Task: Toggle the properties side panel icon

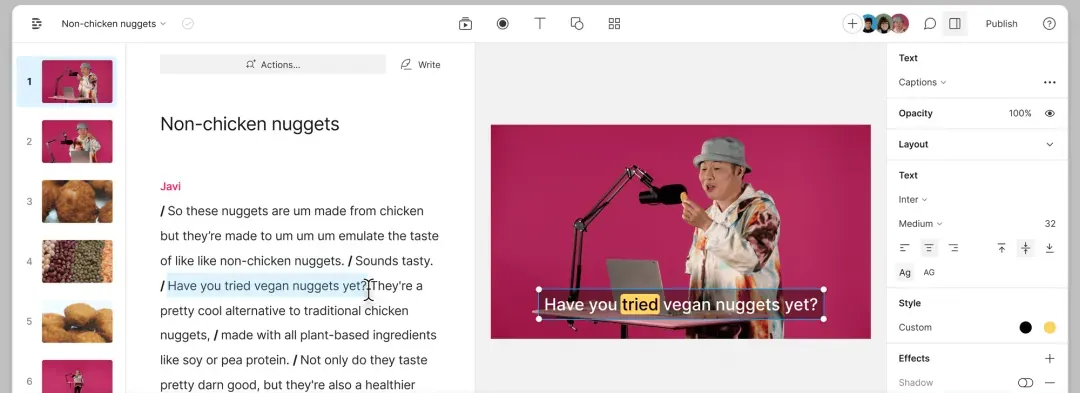Action: coord(955,23)
